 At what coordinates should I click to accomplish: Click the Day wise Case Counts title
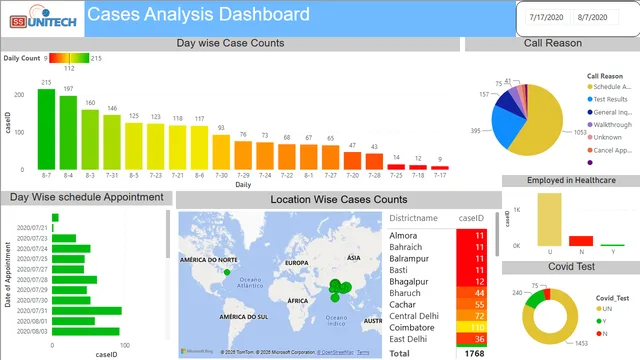[230, 43]
